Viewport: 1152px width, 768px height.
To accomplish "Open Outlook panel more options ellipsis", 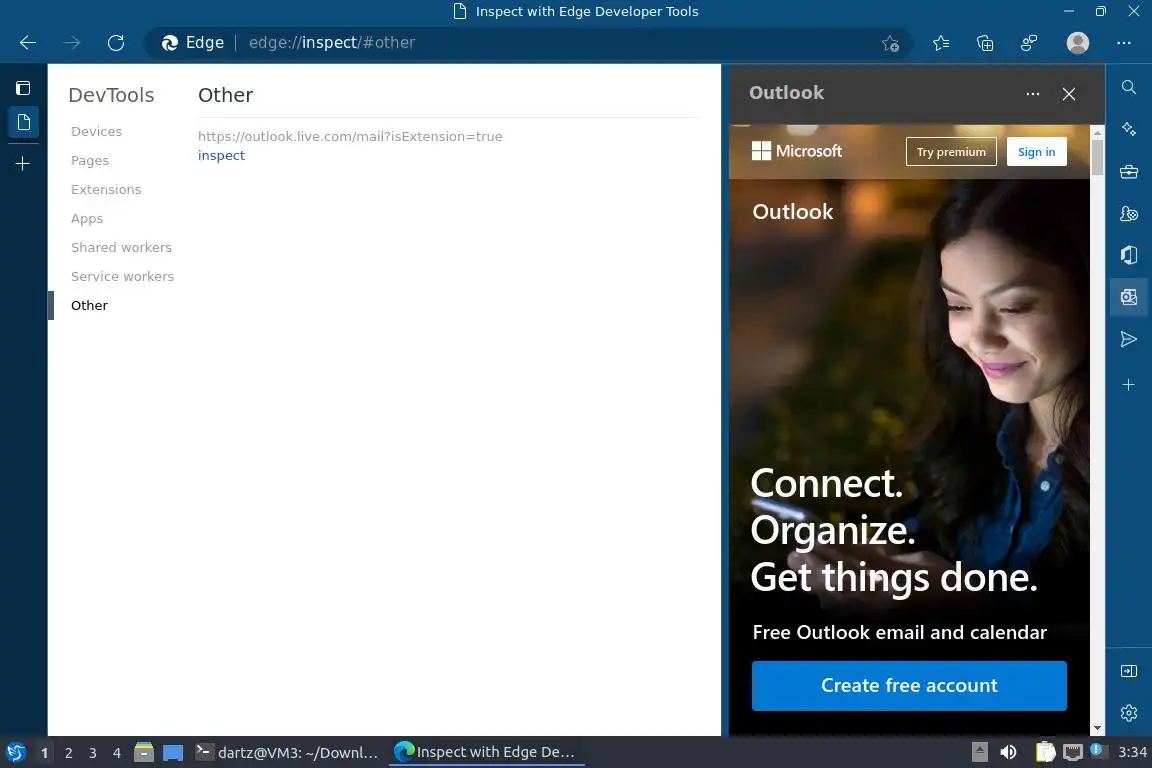I will [x=1033, y=94].
